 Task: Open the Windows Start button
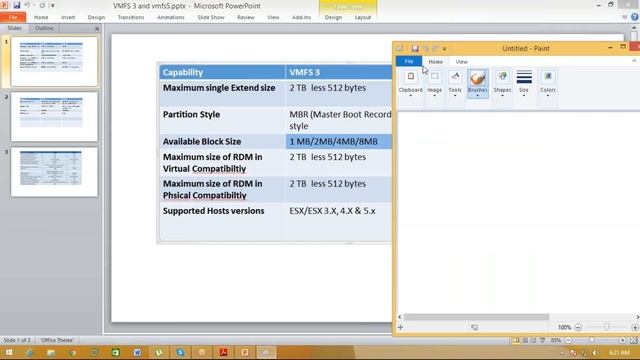[x=9, y=352]
